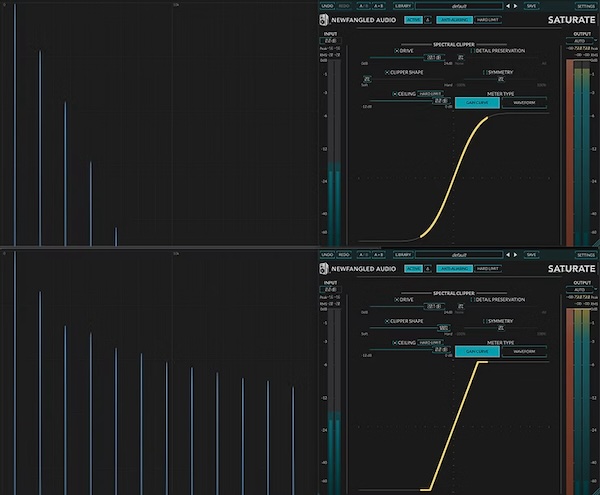The height and width of the screenshot is (495, 600).
Task: Click the A/B compare button in lower plugin
Action: (364, 255)
